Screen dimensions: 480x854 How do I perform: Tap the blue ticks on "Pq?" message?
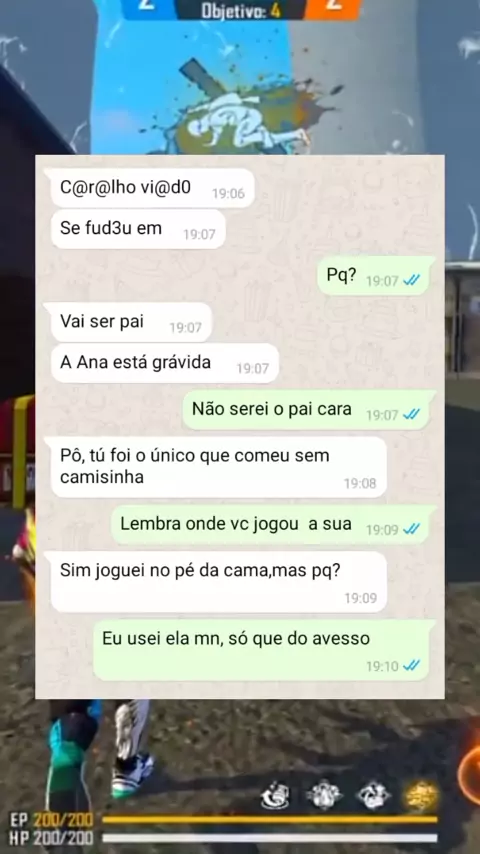coord(411,280)
